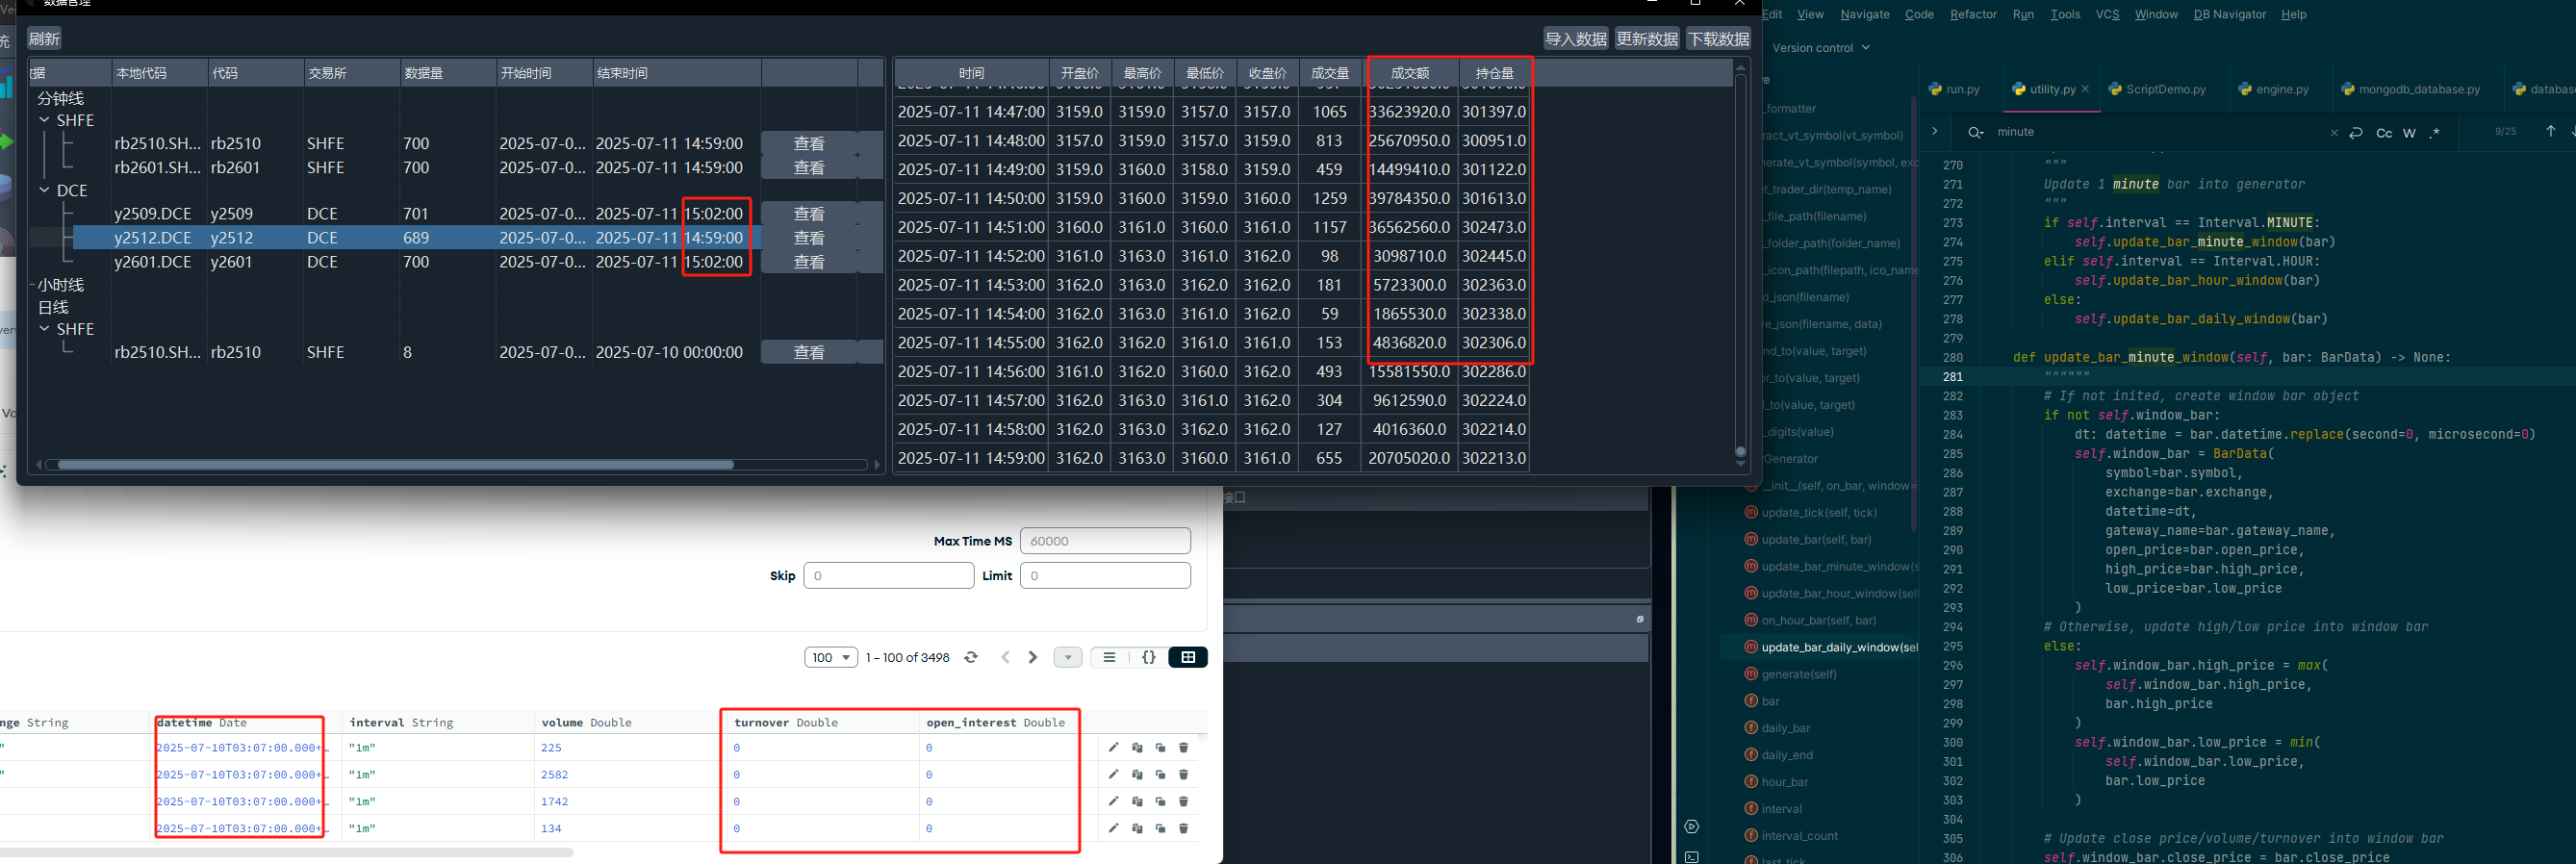Click delete trash icon for volume 134 row
The height and width of the screenshot is (864, 2576).
tap(1184, 828)
